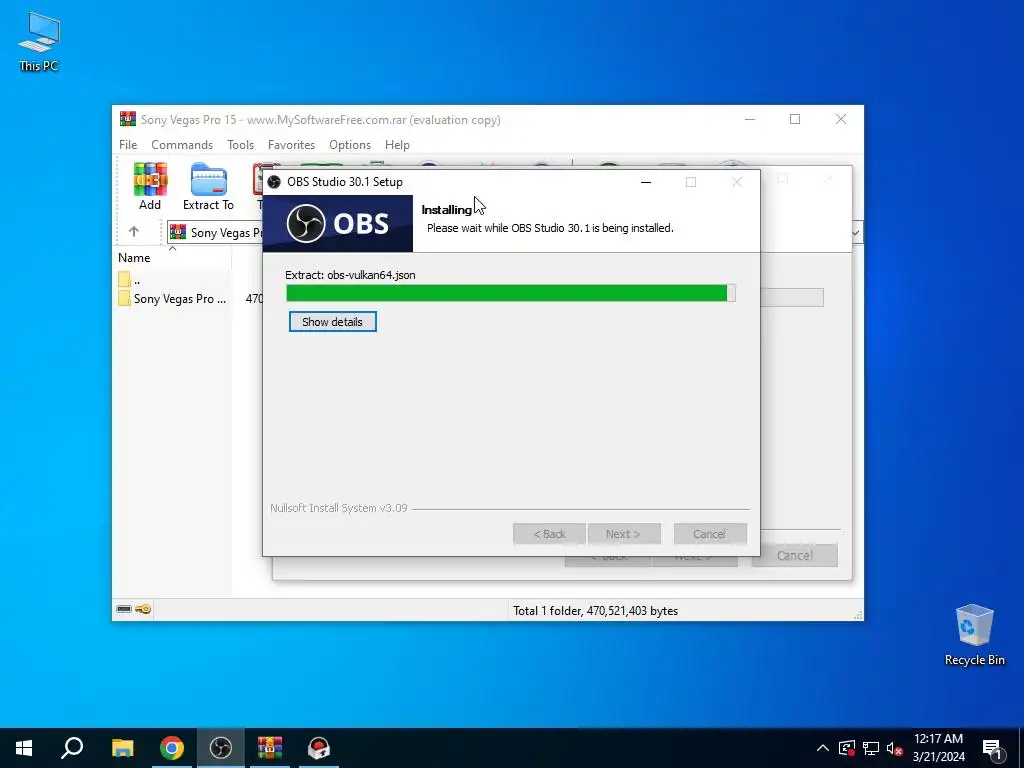Image resolution: width=1024 pixels, height=768 pixels.
Task: Click 'Total 1 folder, 470,521,403 bytes' status text
Action: coord(596,611)
